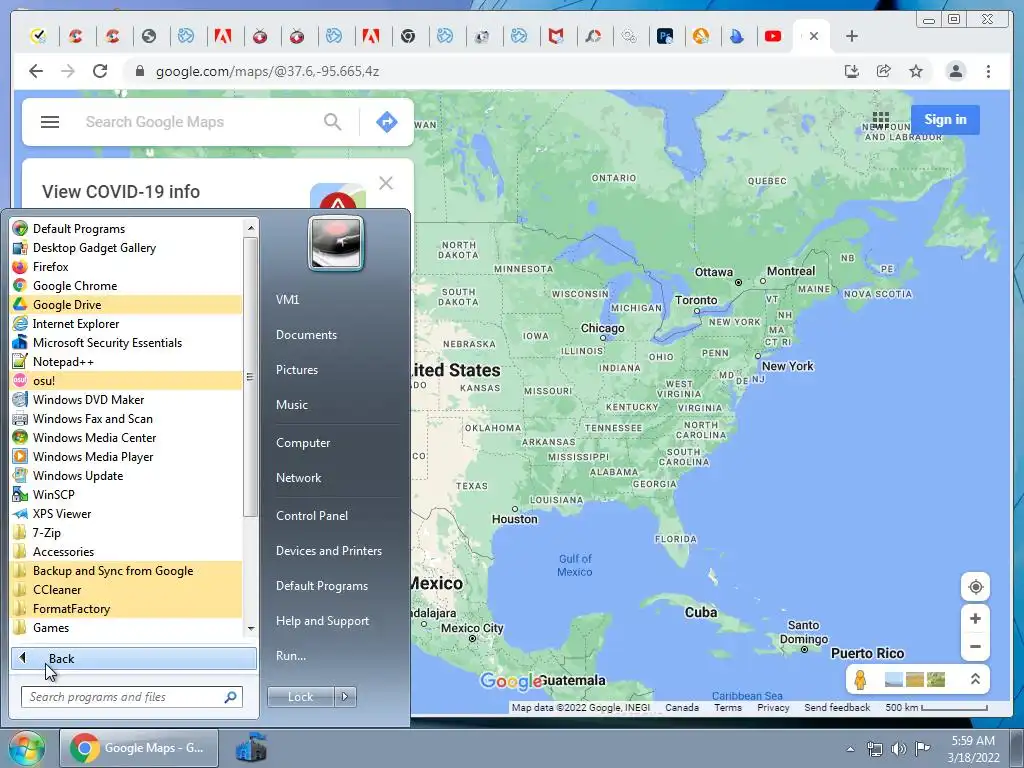
Task: Open the Terms link on map footer
Action: 728,707
